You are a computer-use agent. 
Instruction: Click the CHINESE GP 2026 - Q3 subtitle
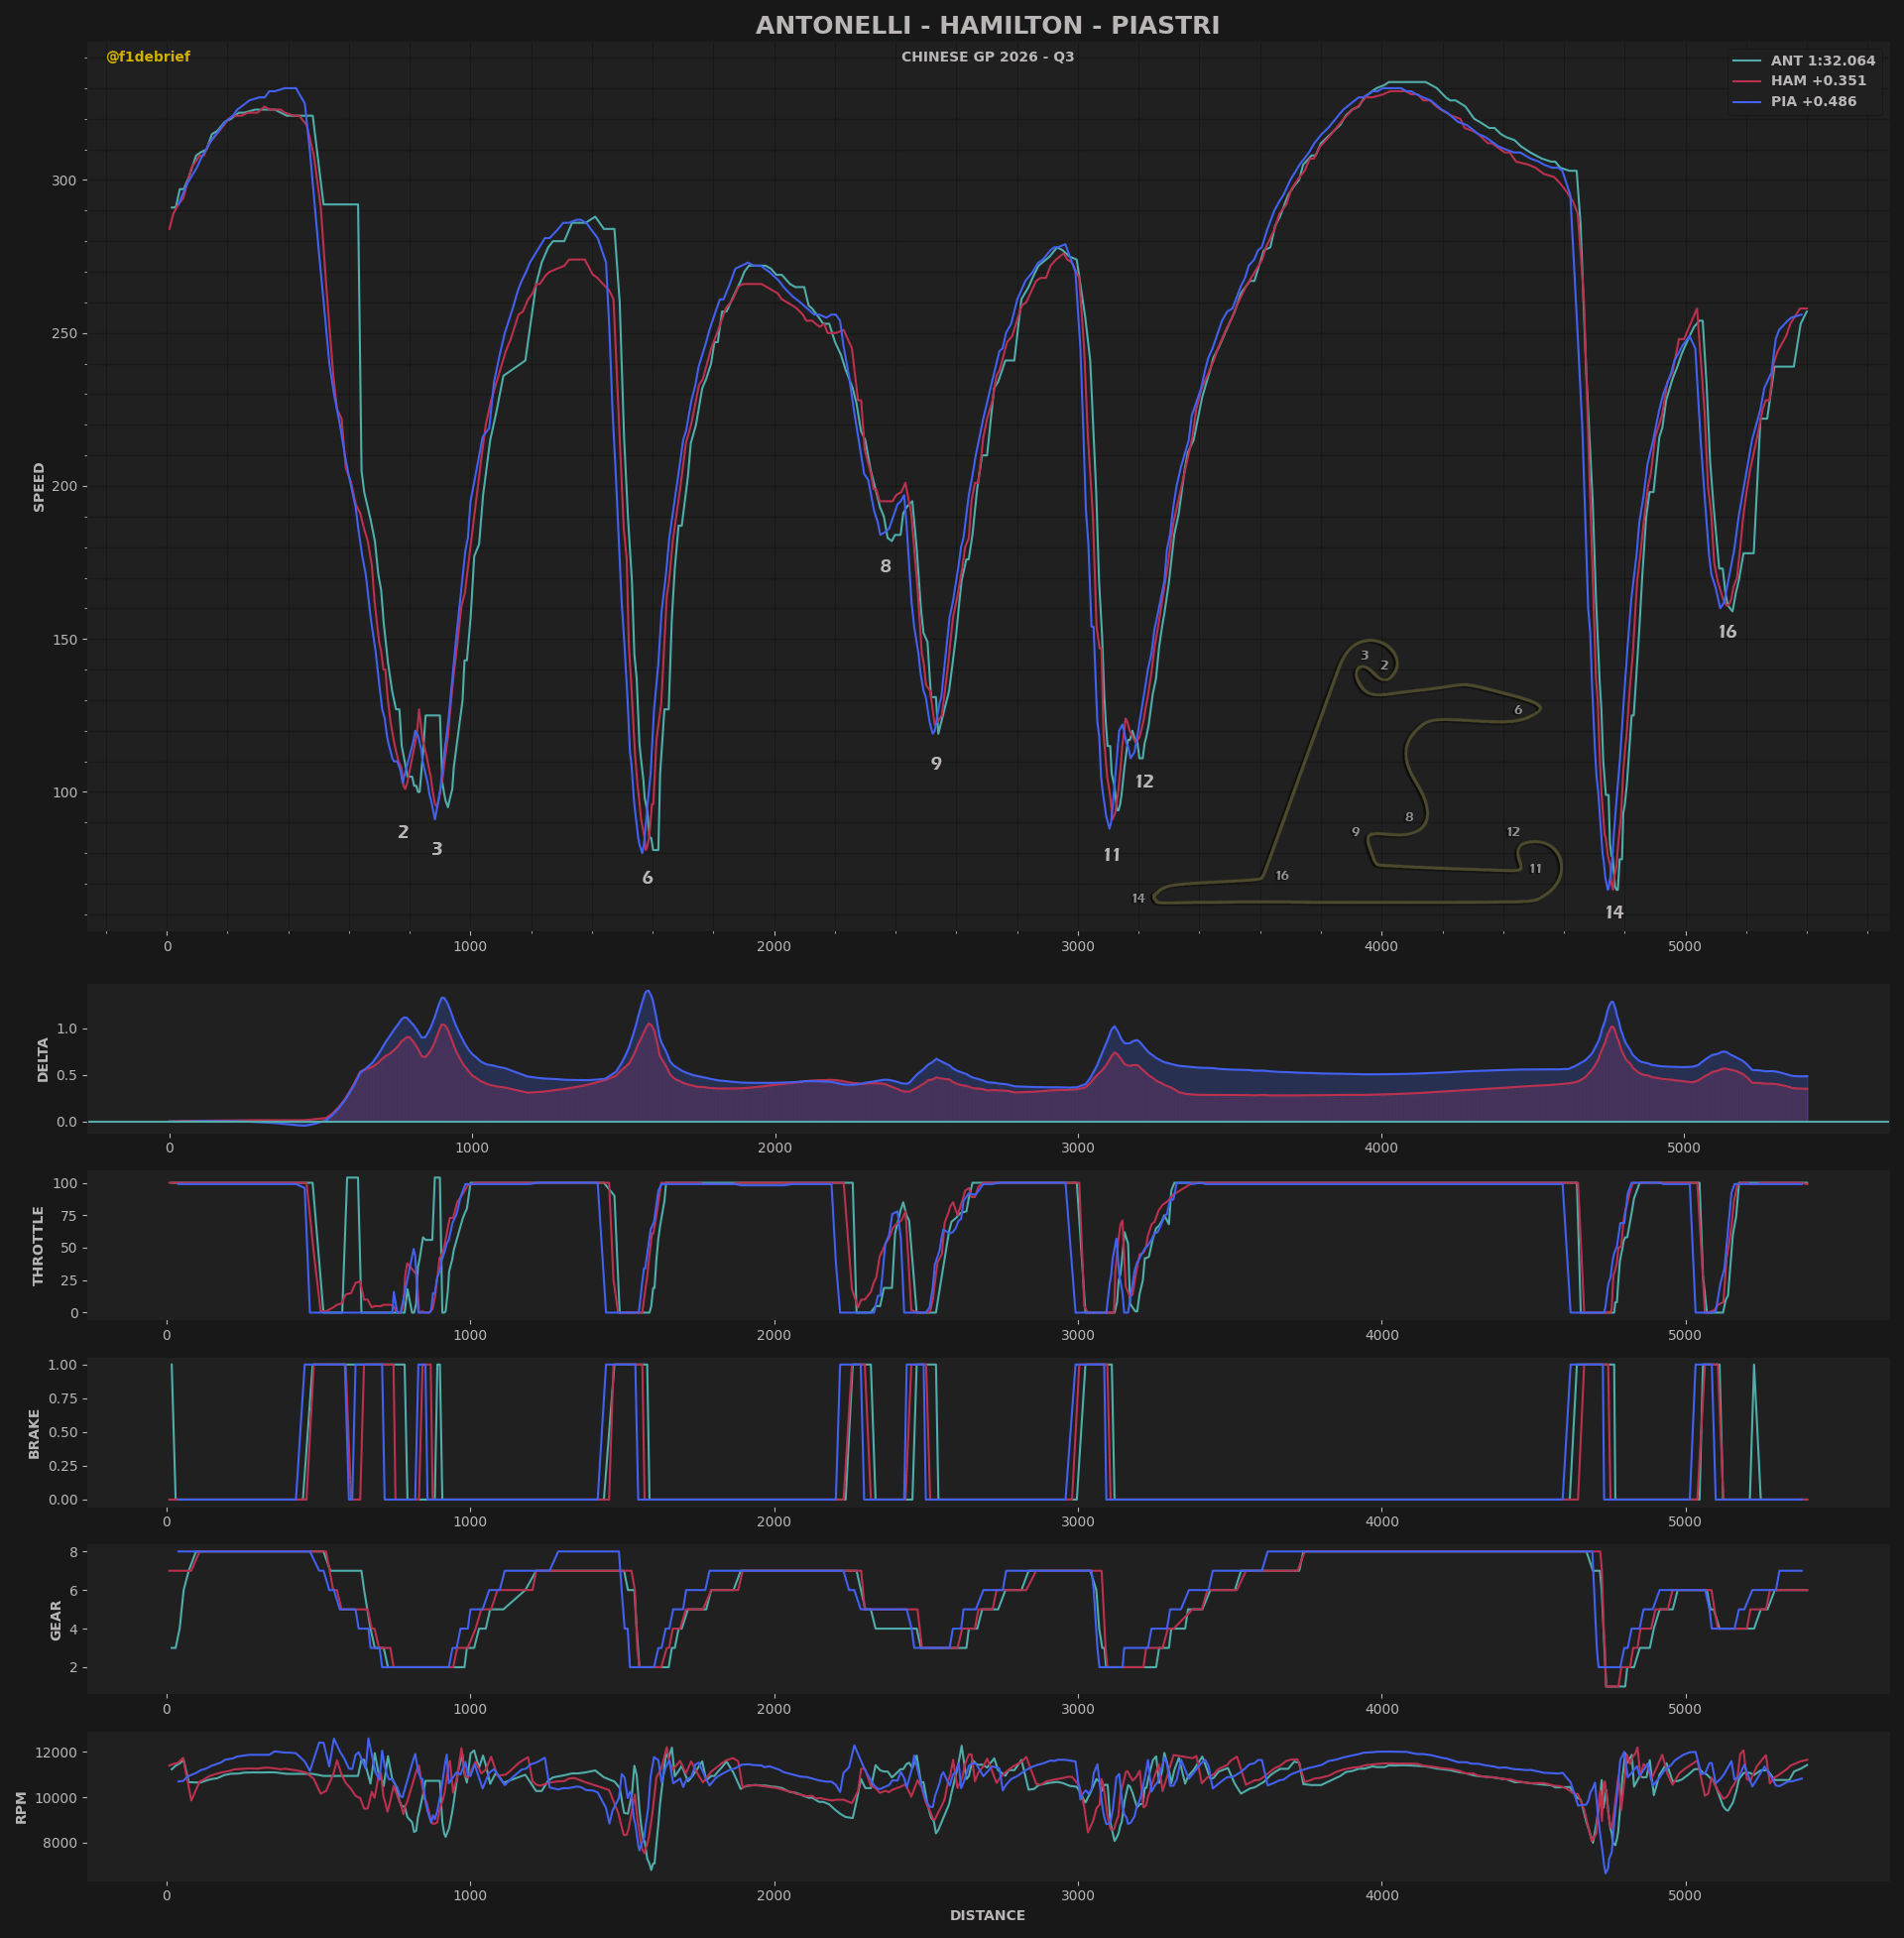(x=987, y=57)
